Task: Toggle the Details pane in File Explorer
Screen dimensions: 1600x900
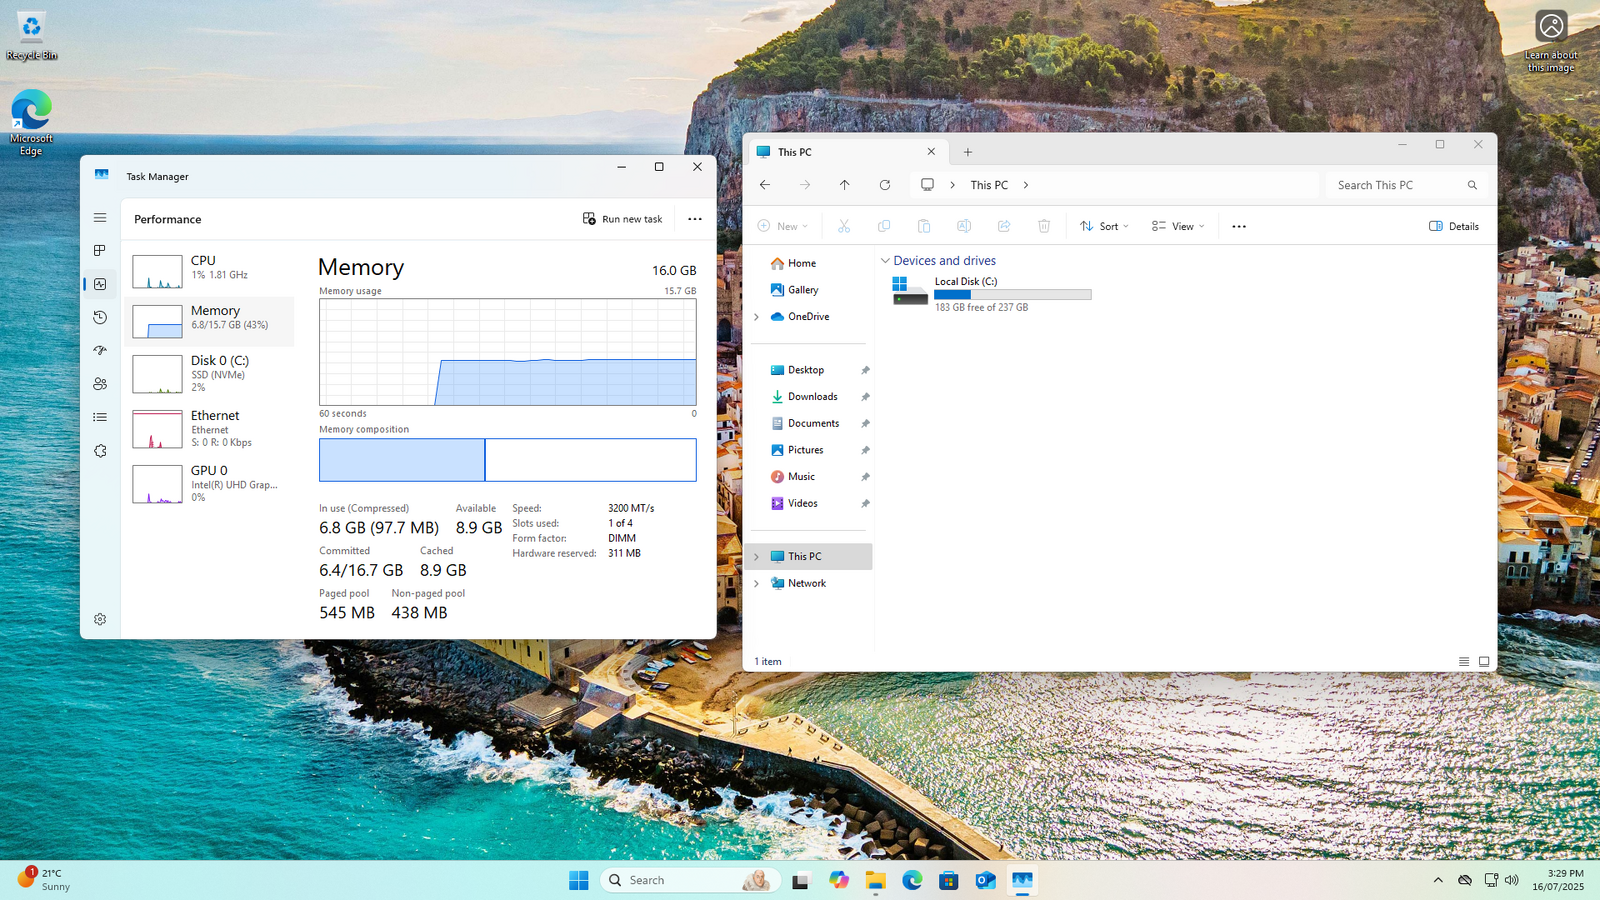Action: [1454, 226]
